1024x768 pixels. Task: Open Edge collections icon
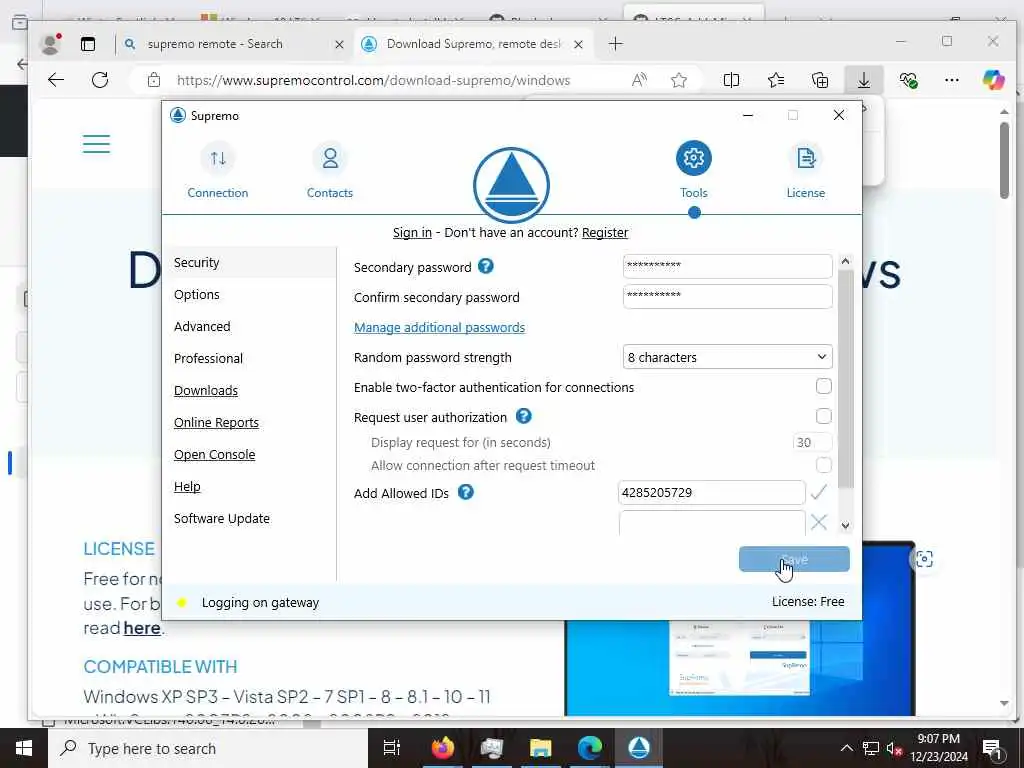tap(820, 80)
